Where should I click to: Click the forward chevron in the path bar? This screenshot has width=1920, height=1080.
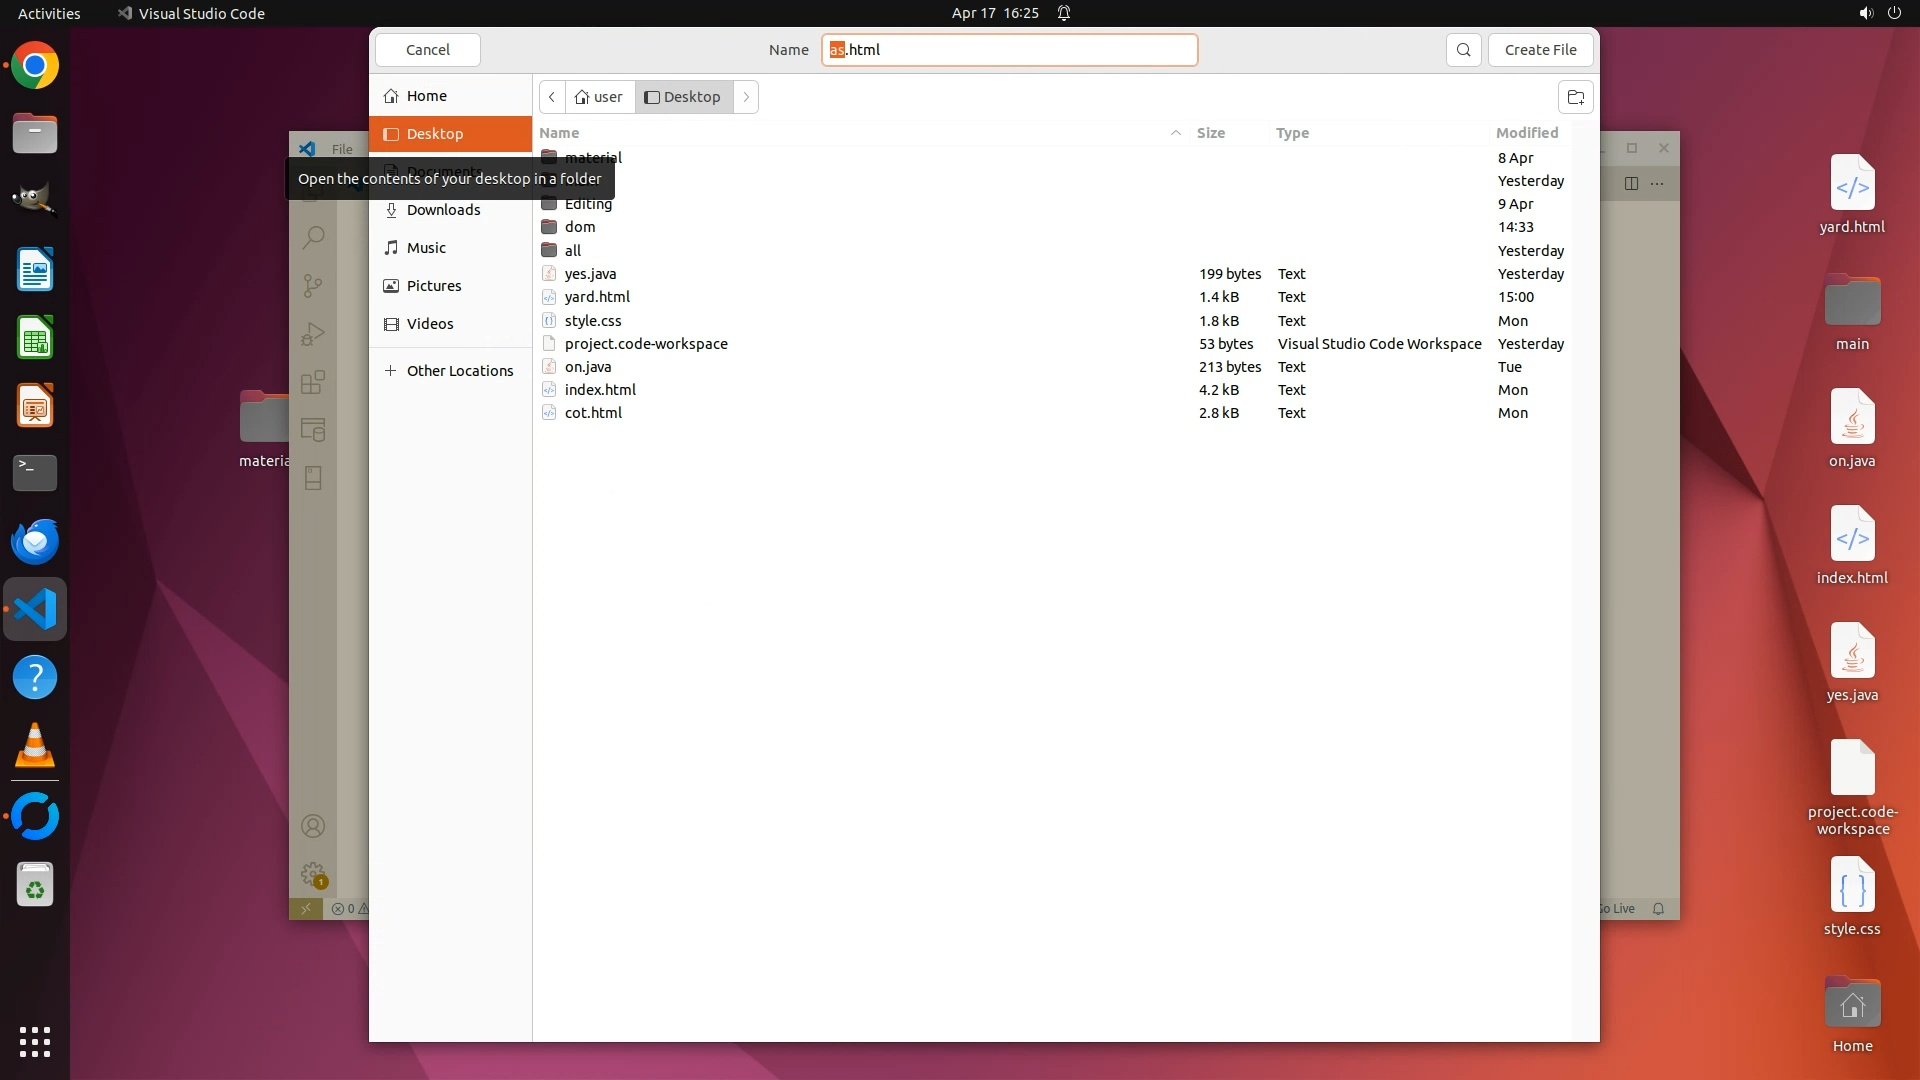coord(746,97)
